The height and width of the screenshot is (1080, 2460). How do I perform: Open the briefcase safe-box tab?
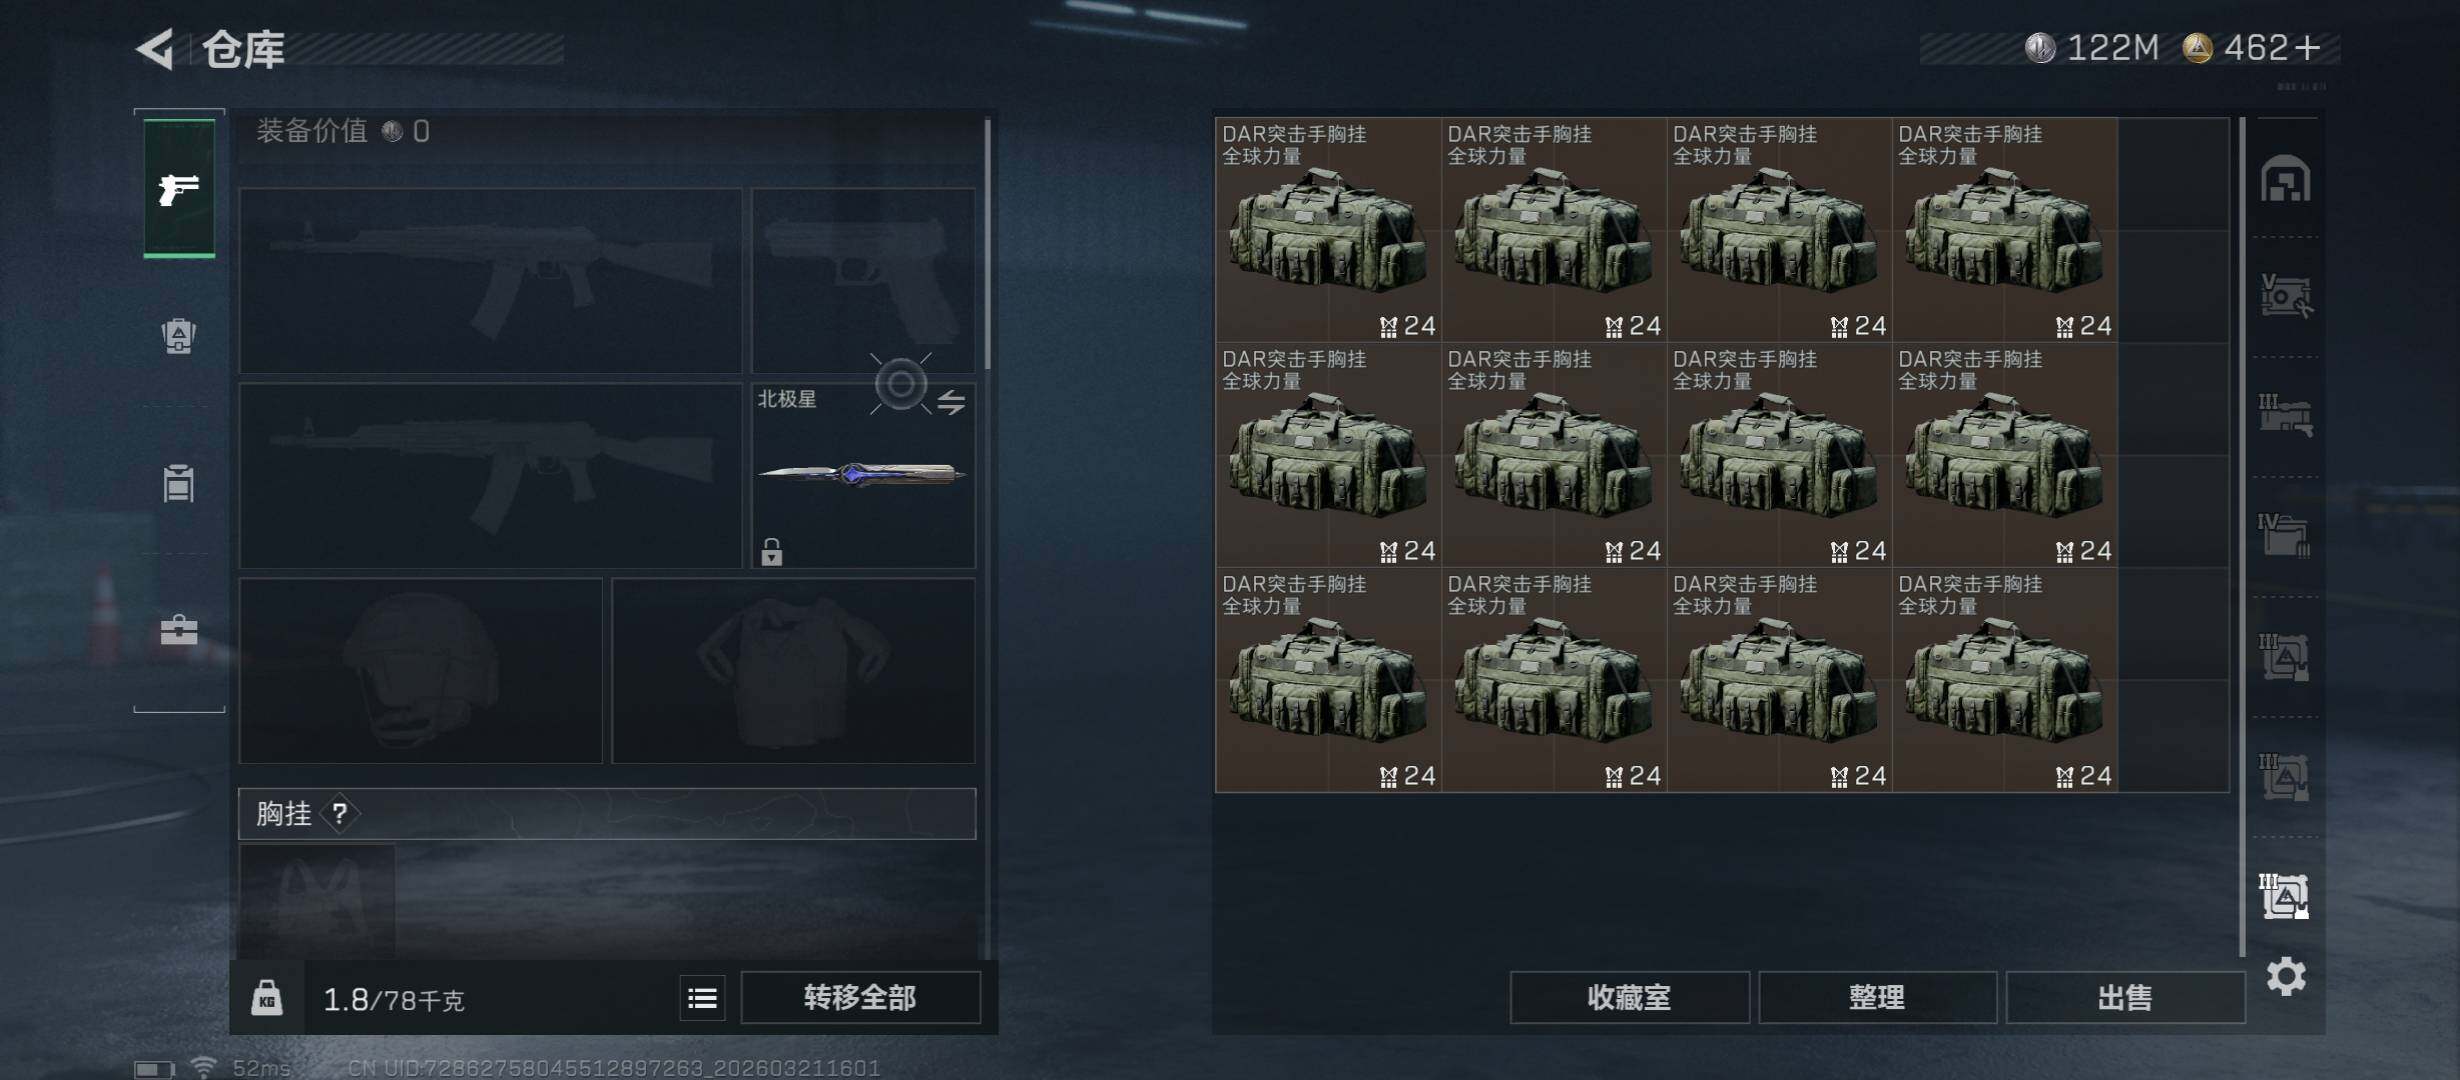[179, 630]
